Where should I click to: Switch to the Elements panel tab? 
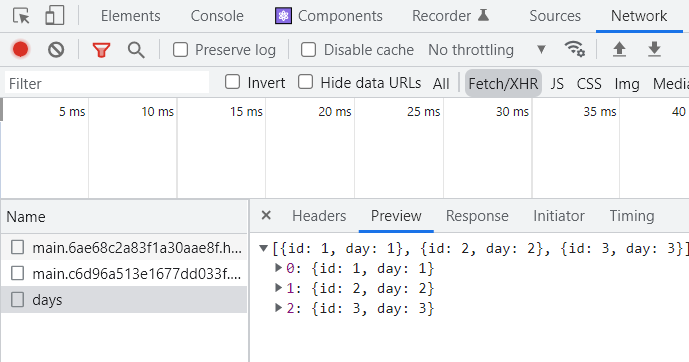click(x=131, y=16)
